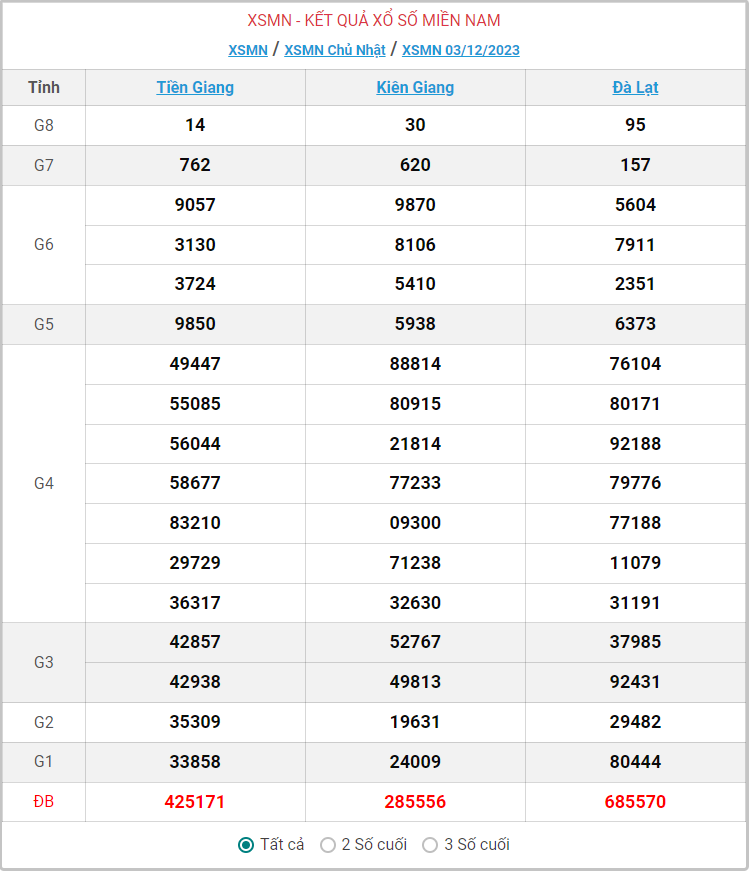This screenshot has width=752, height=876.
Task: Click the Đà Lạt special prize 685570
Action: [635, 802]
